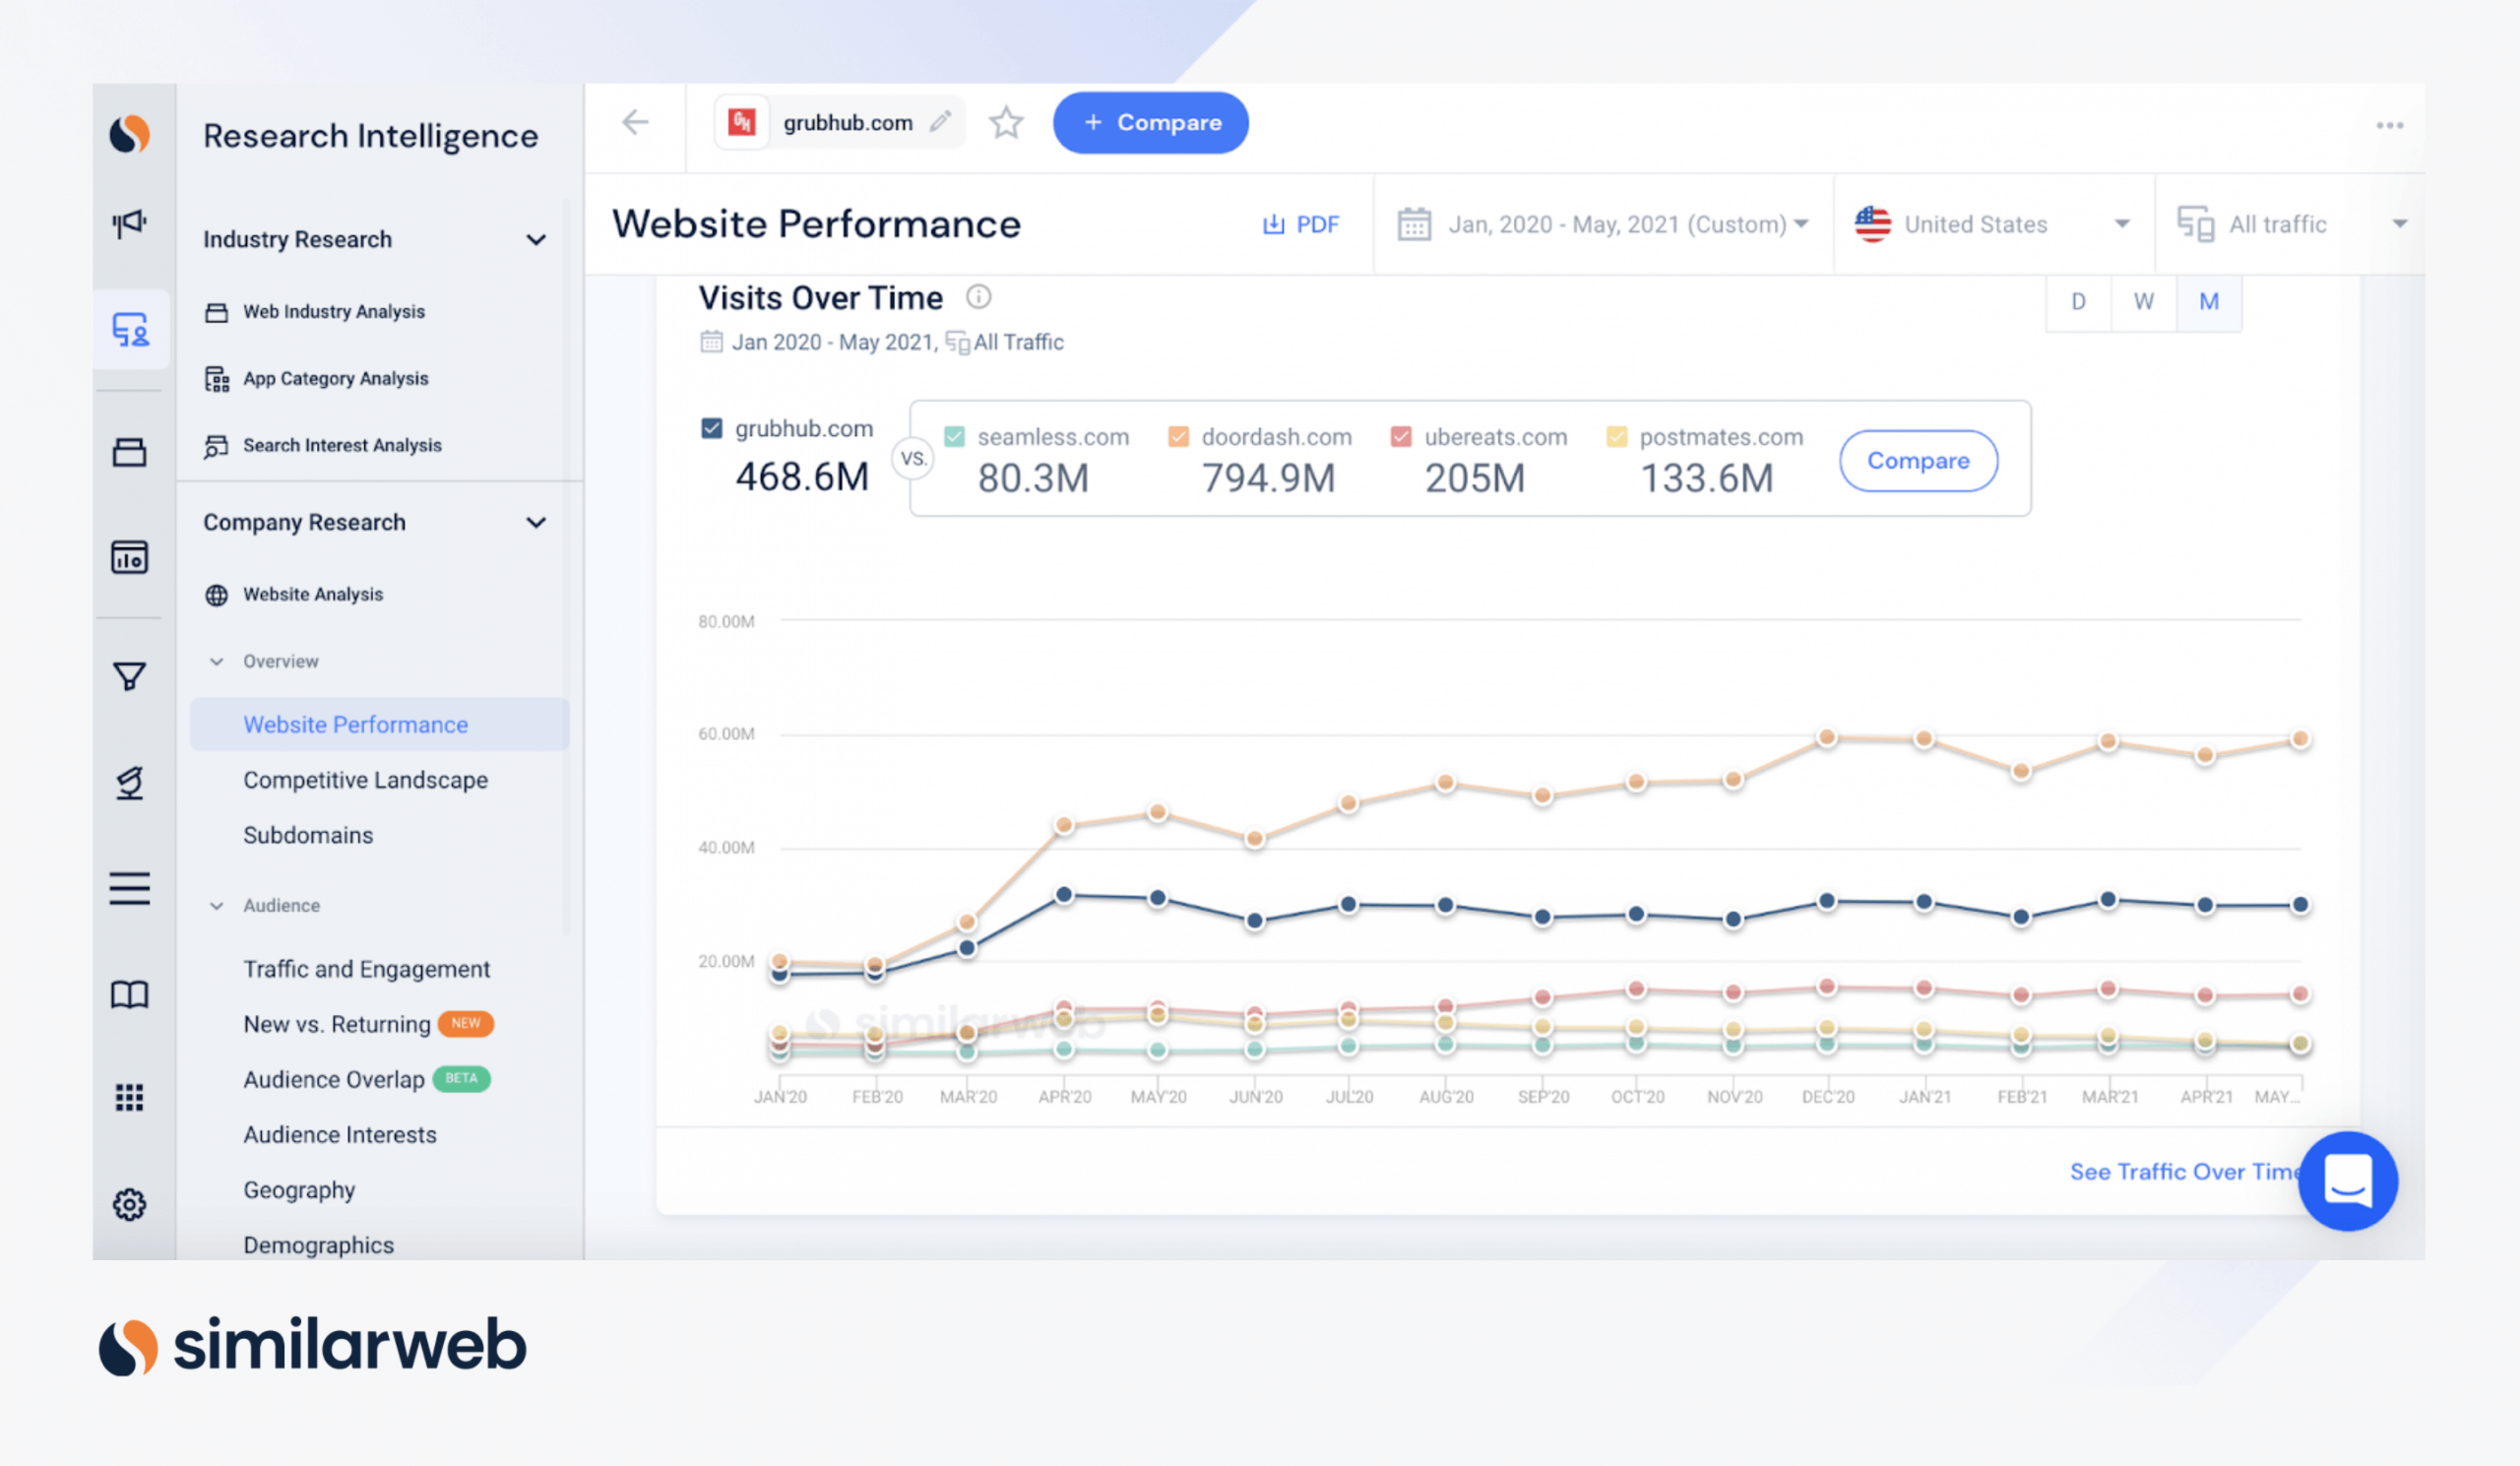Open the apps grid icon in sidebar
The image size is (2520, 1466).
tap(129, 1097)
